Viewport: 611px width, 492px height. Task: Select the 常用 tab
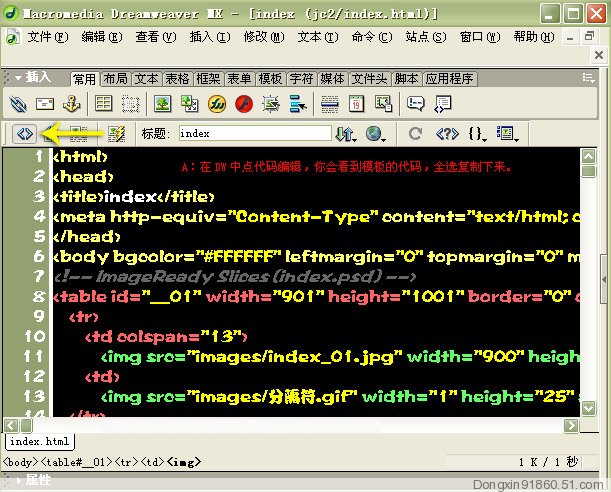click(x=85, y=79)
